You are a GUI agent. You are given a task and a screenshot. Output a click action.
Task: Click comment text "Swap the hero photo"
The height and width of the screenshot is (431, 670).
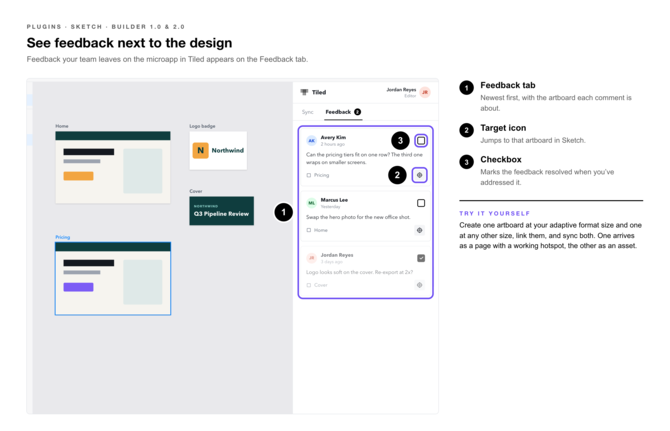(358, 217)
